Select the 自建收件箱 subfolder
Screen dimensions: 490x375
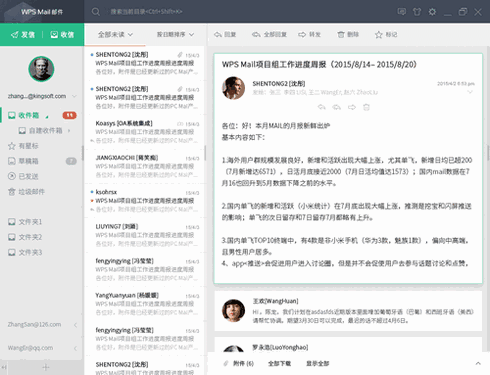[x=41, y=131]
